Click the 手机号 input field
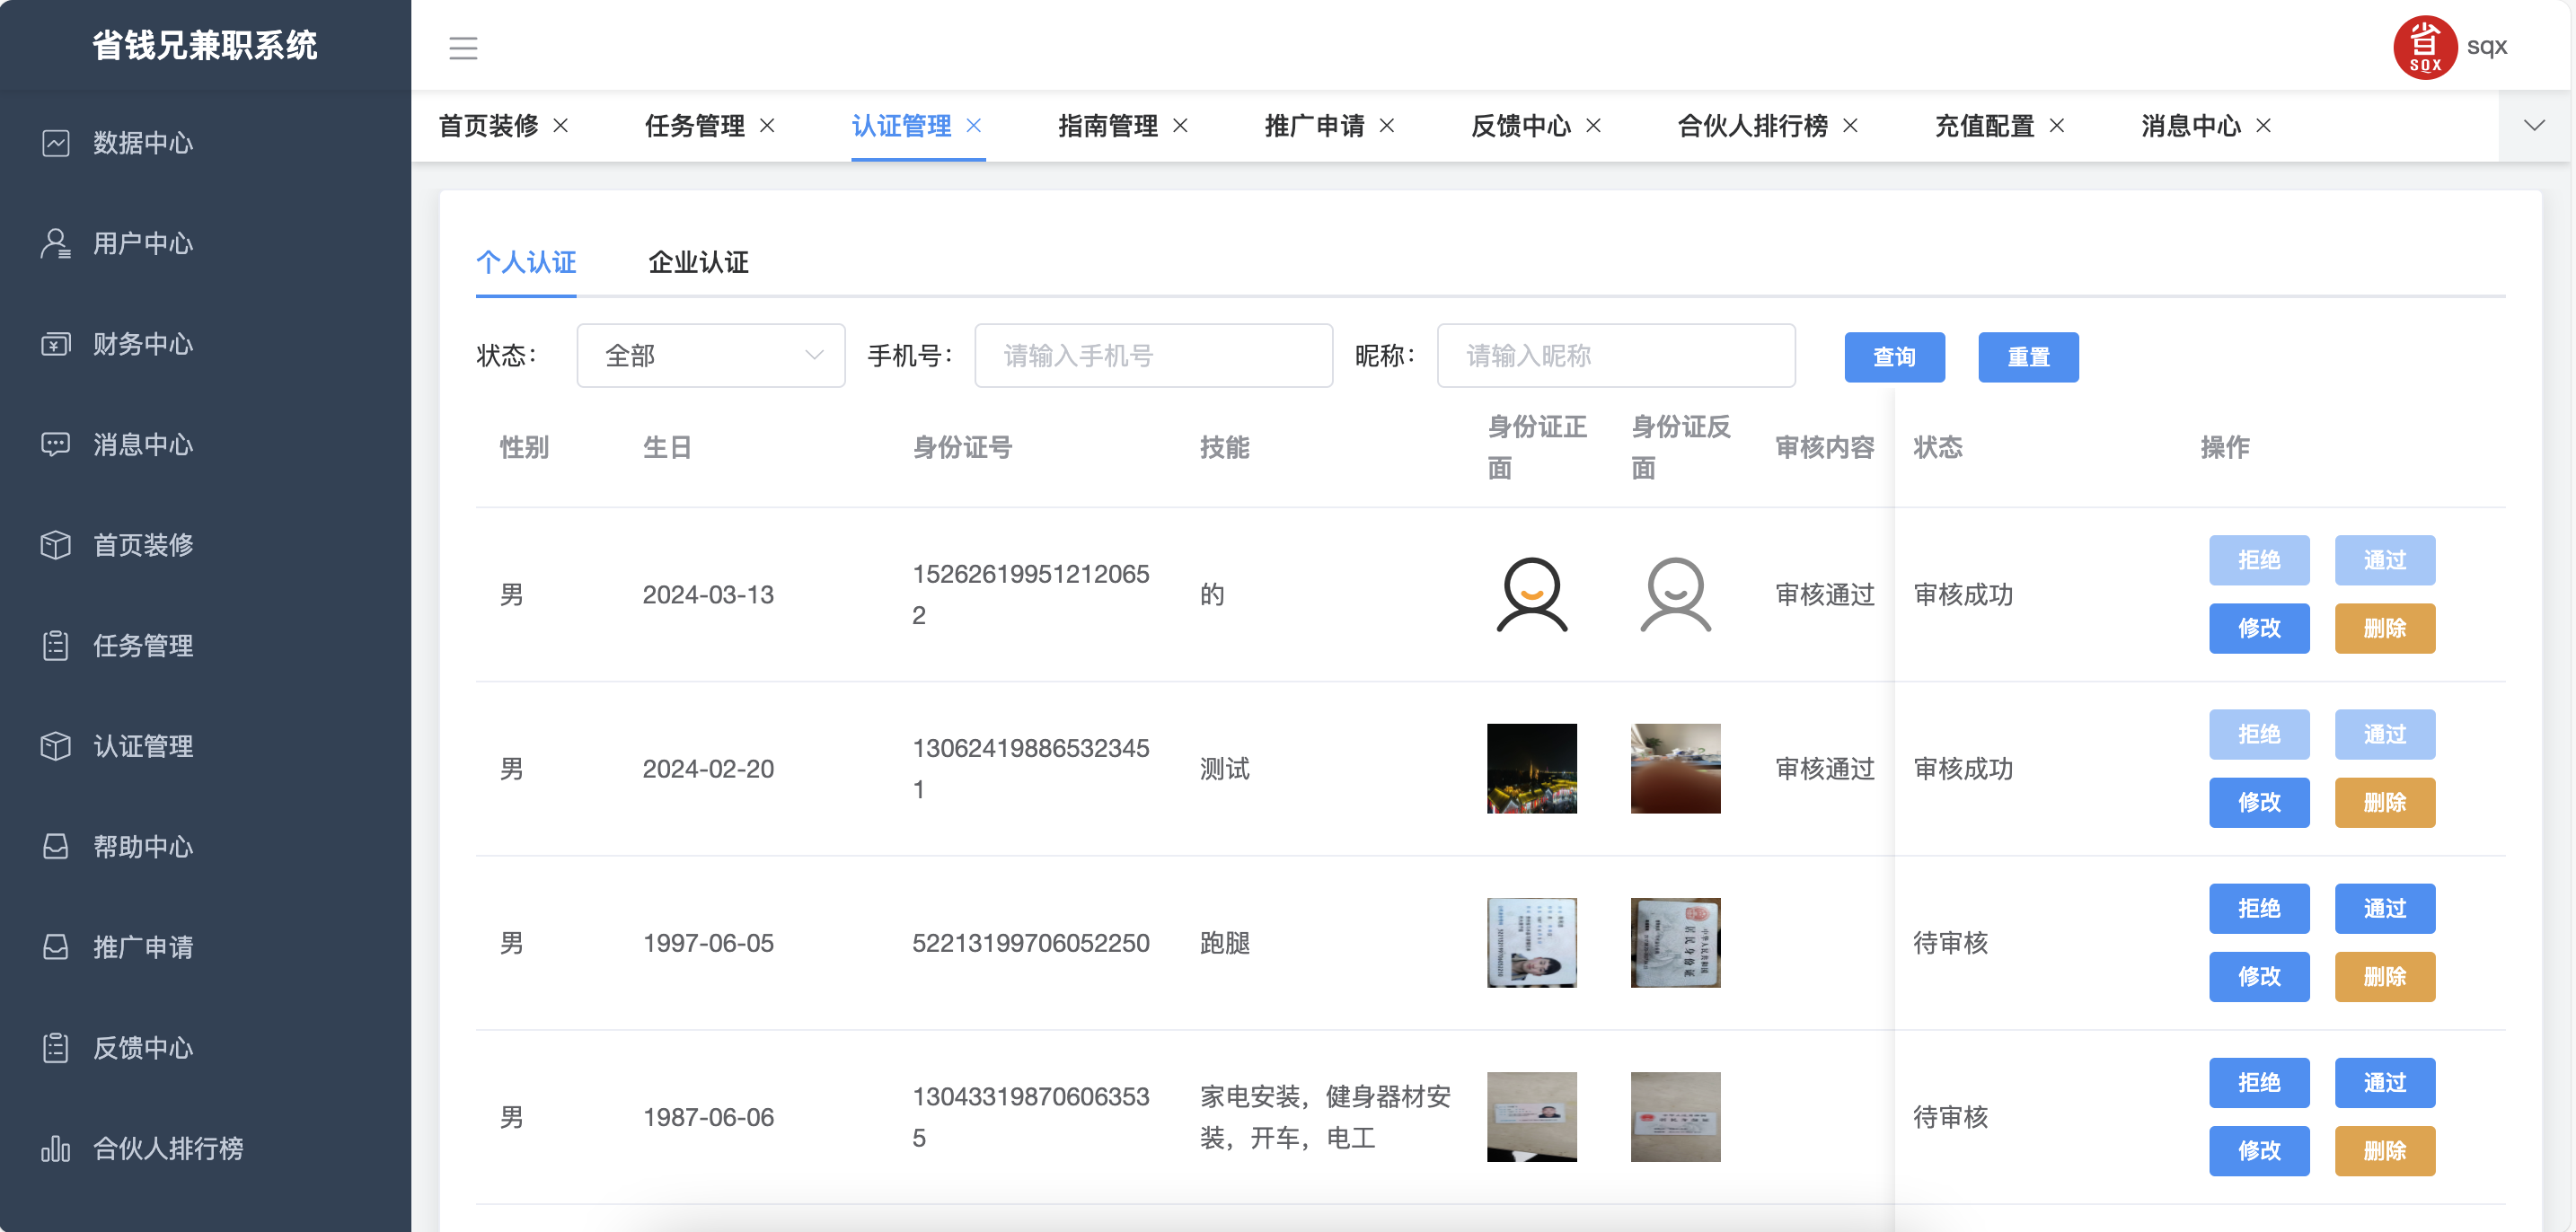The height and width of the screenshot is (1232, 2576). 1152,355
